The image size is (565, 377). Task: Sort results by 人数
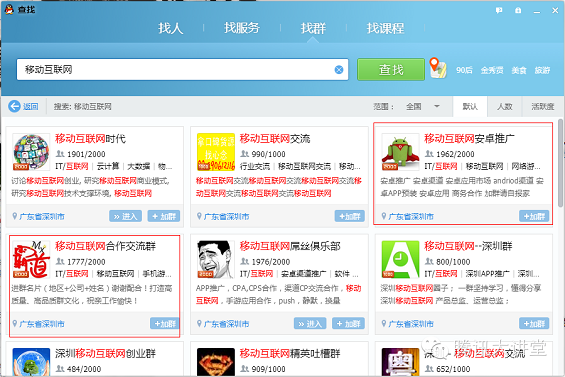pos(504,106)
